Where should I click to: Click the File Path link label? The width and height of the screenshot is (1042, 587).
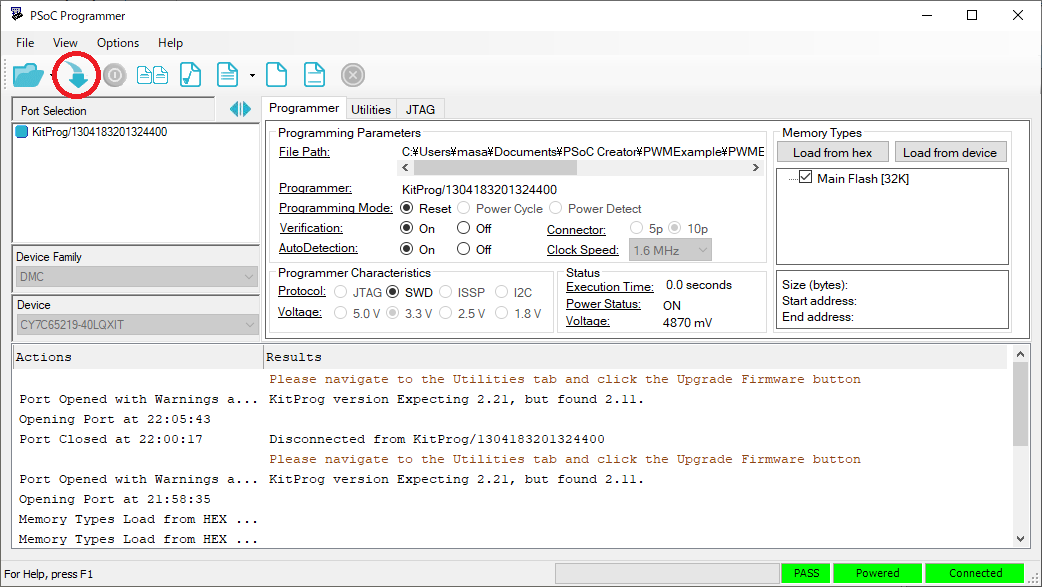(304, 152)
